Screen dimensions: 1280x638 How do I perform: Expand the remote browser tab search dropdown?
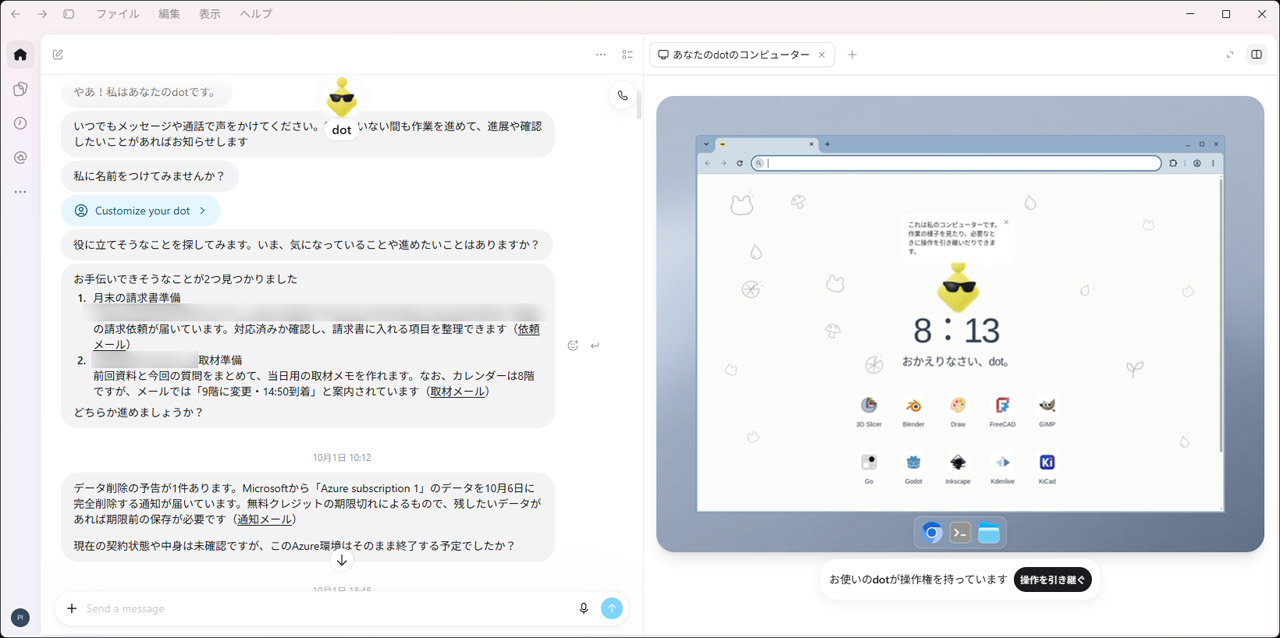[706, 144]
